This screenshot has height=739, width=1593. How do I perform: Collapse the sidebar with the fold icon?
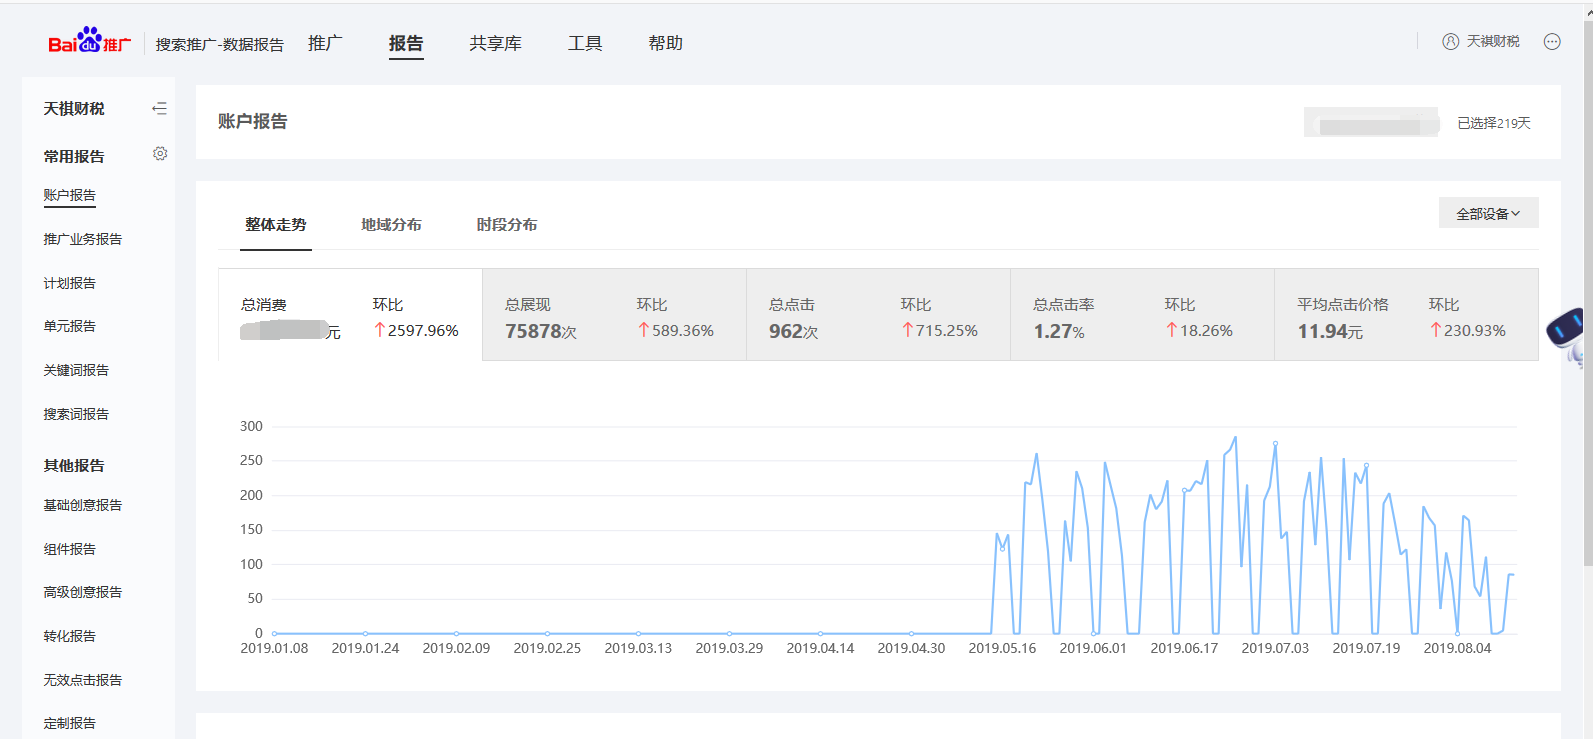[x=159, y=108]
